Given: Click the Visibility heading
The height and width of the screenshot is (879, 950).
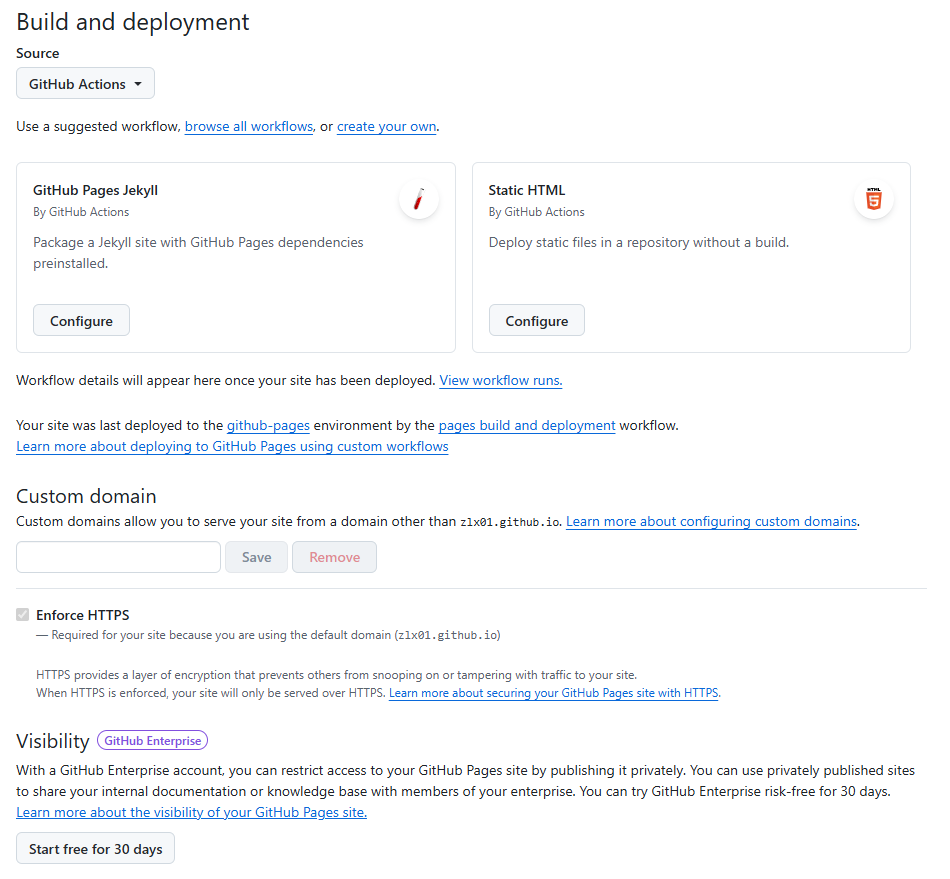Looking at the screenshot, I should tap(53, 741).
